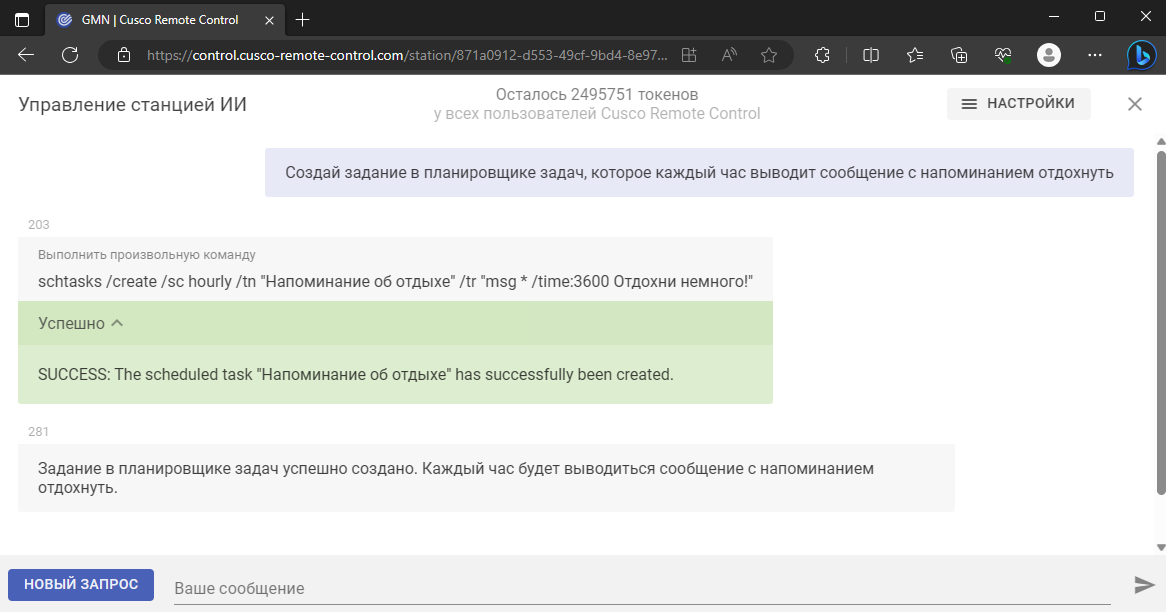Open the НАСТРОЙКИ settings menu
This screenshot has width=1166, height=612.
[1019, 103]
